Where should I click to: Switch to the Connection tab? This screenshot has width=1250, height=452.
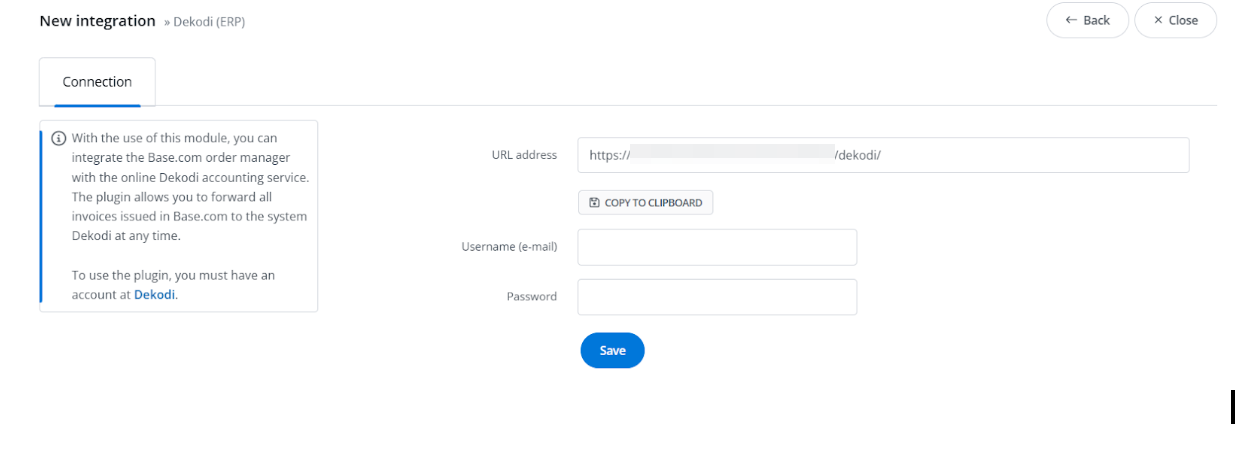[97, 82]
